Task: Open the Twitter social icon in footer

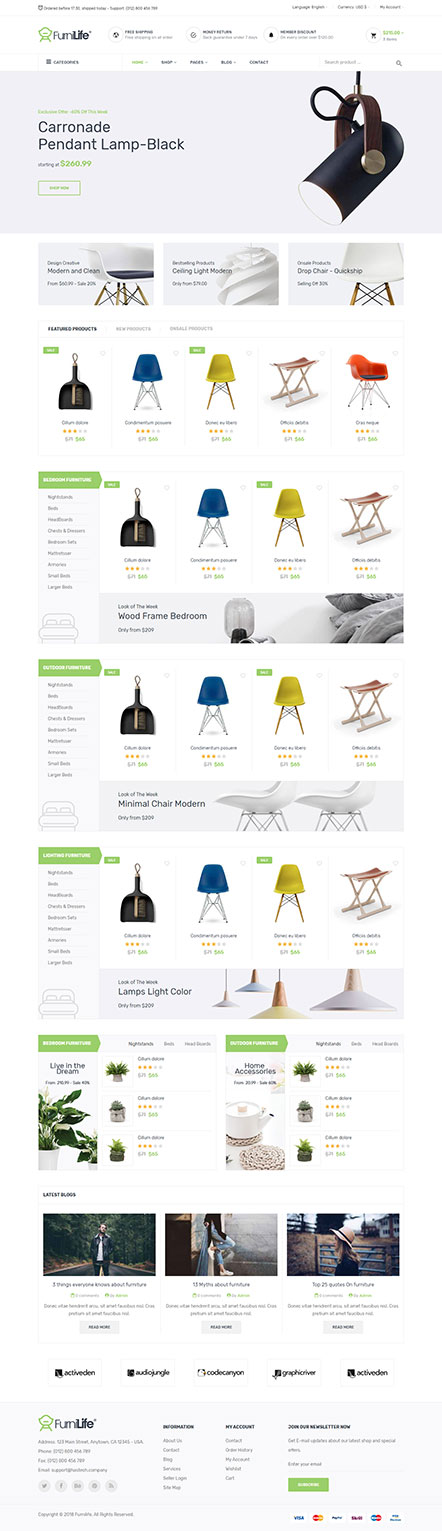Action: point(45,1485)
